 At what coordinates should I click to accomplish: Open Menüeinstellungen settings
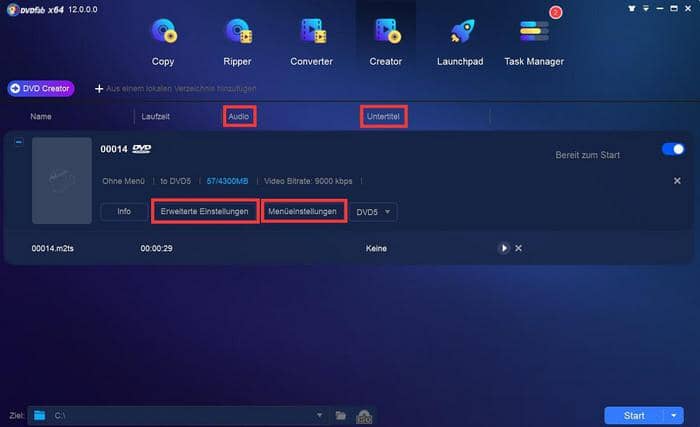[x=305, y=212]
